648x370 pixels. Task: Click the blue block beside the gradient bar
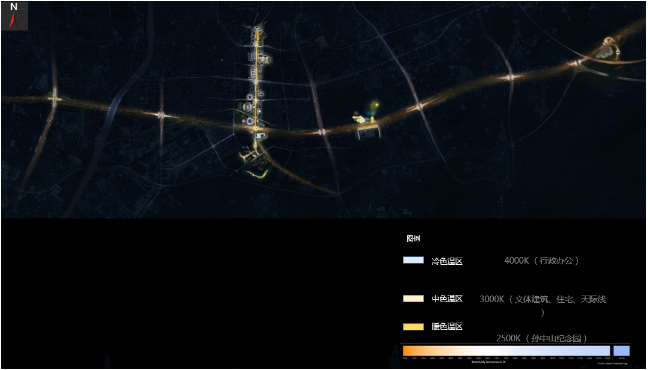(622, 351)
